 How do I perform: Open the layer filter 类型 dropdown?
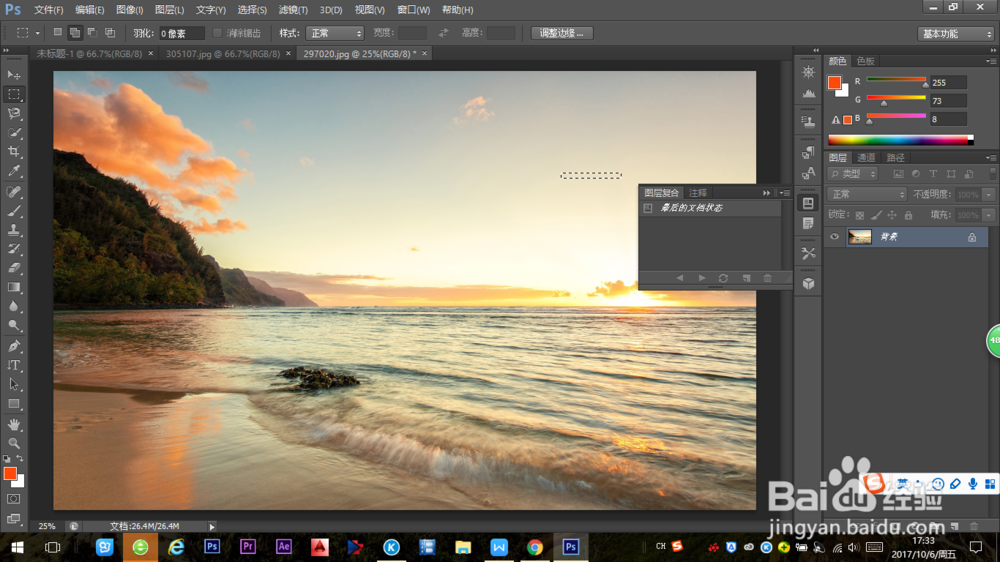(x=853, y=174)
